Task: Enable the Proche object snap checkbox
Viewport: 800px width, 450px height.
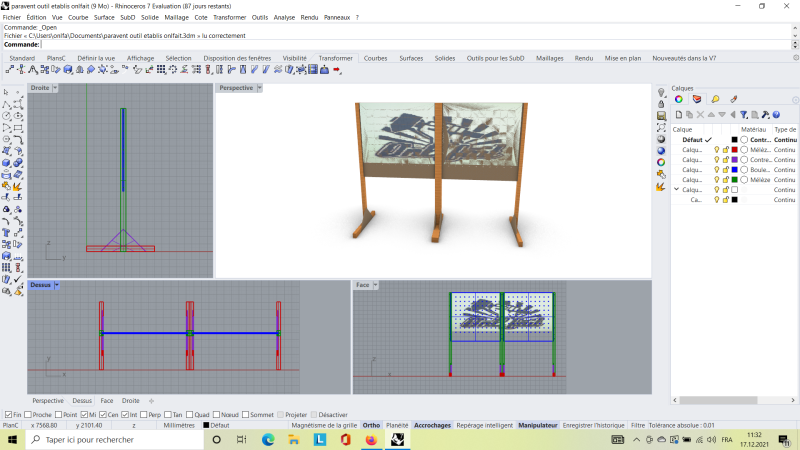Action: tap(29, 414)
